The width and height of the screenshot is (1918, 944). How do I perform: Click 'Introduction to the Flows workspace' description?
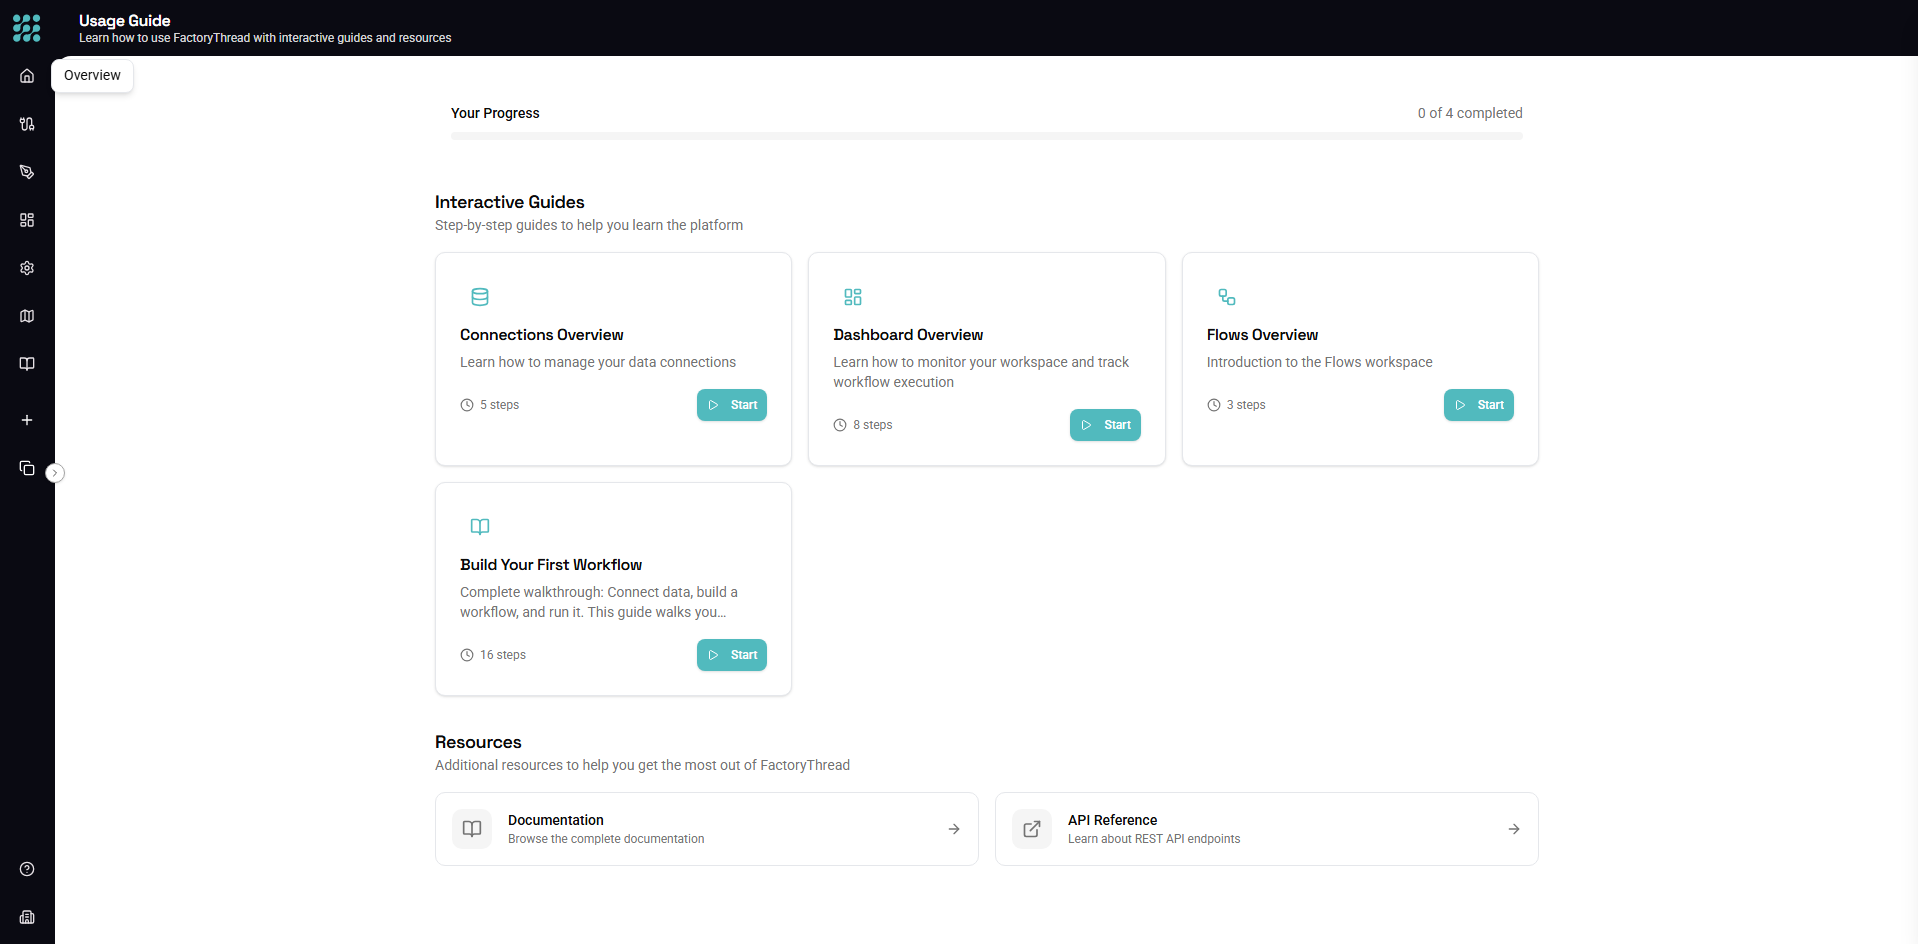(x=1320, y=362)
